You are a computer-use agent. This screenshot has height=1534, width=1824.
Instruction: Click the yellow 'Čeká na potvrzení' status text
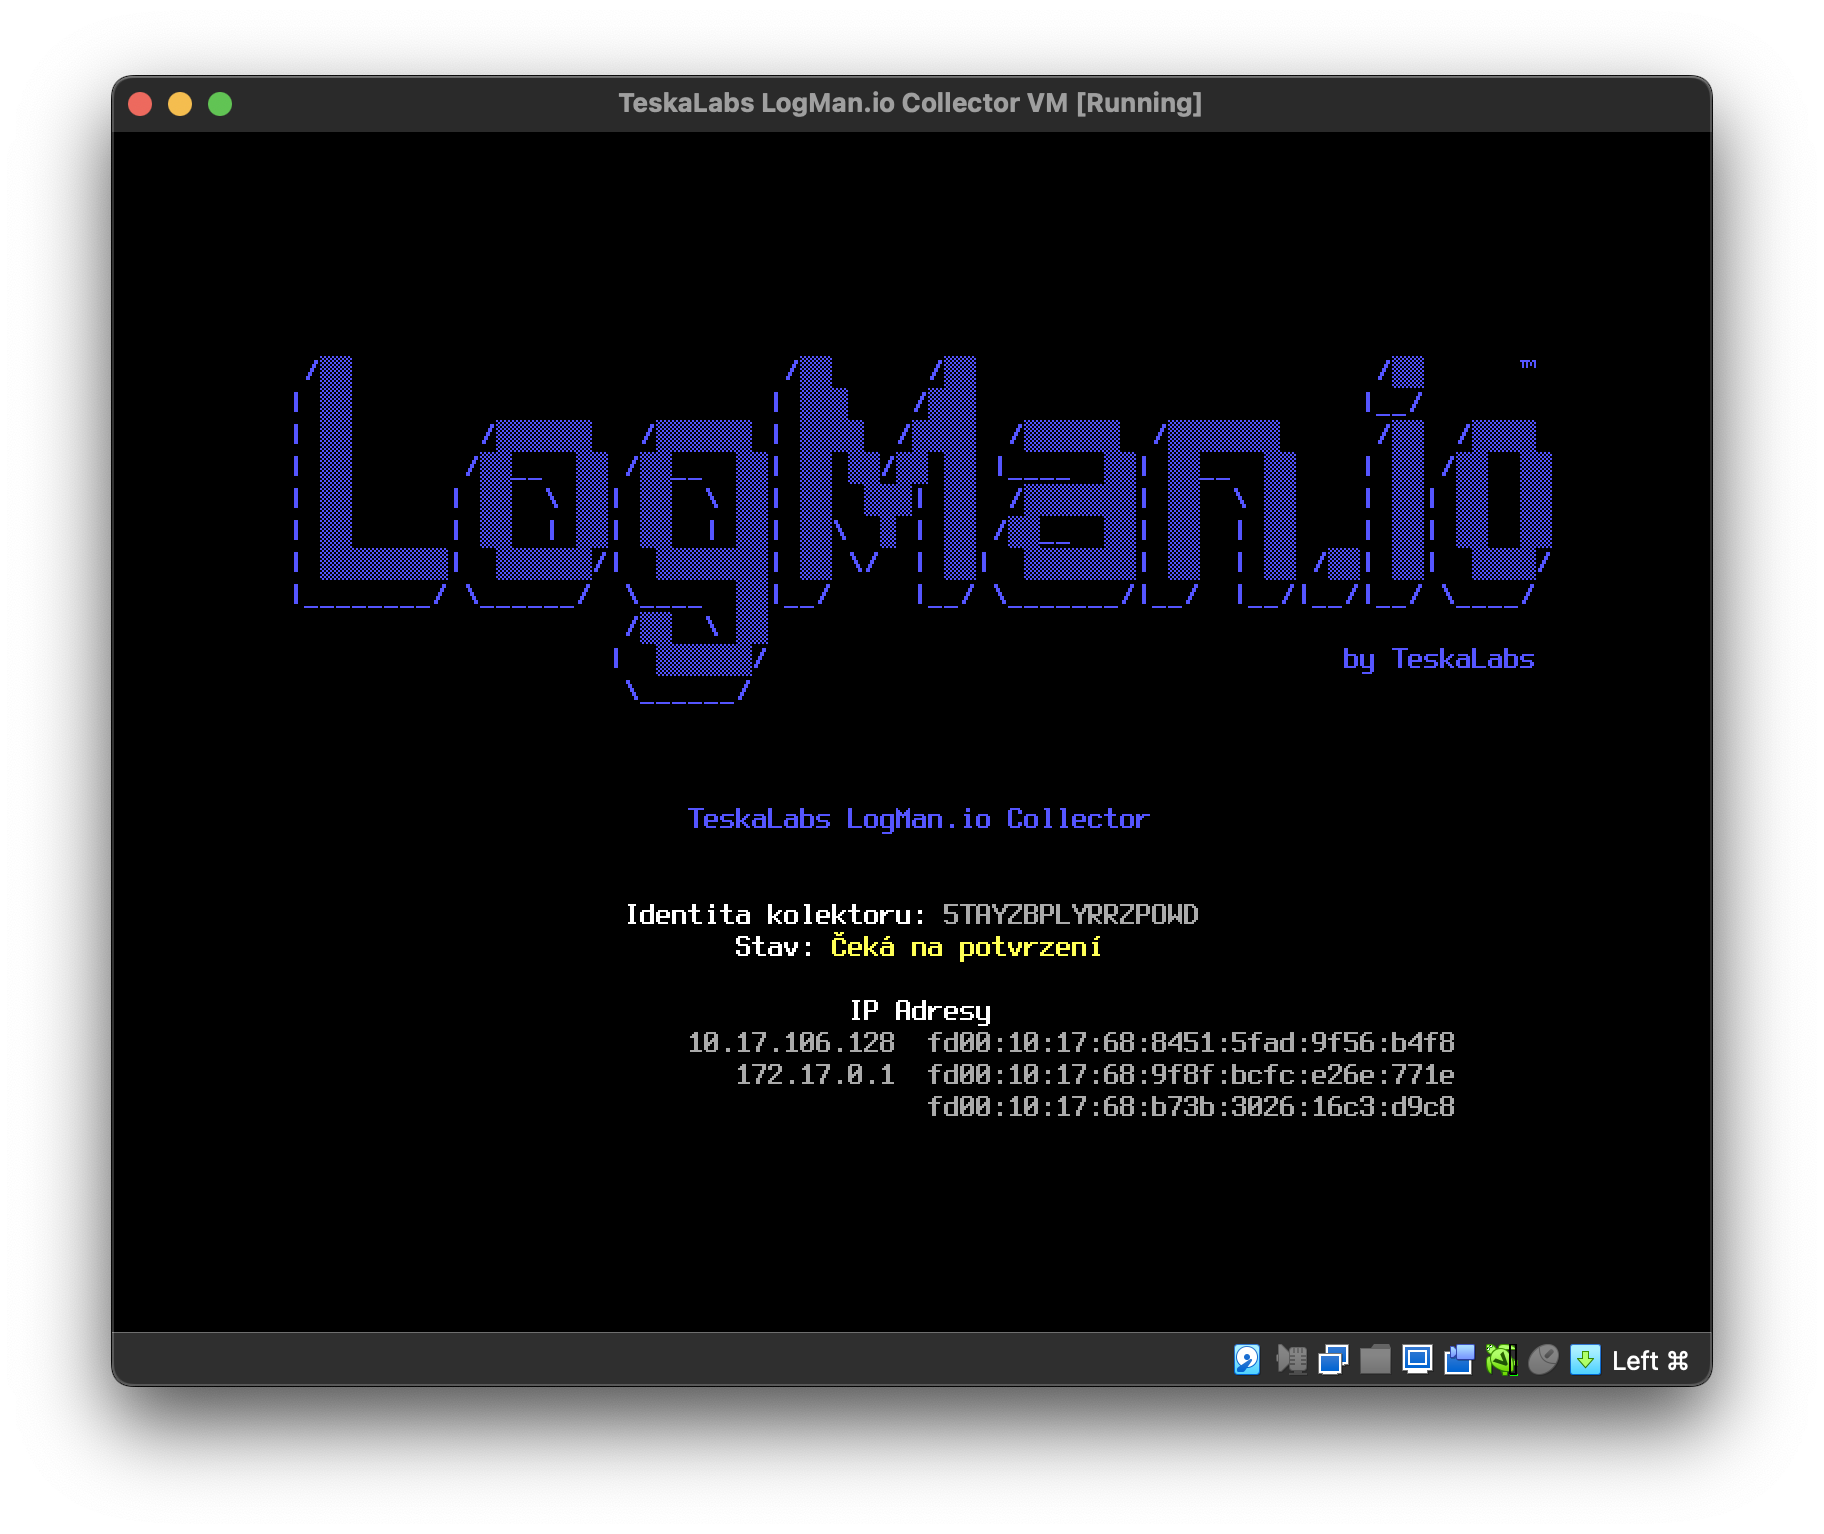coord(965,947)
